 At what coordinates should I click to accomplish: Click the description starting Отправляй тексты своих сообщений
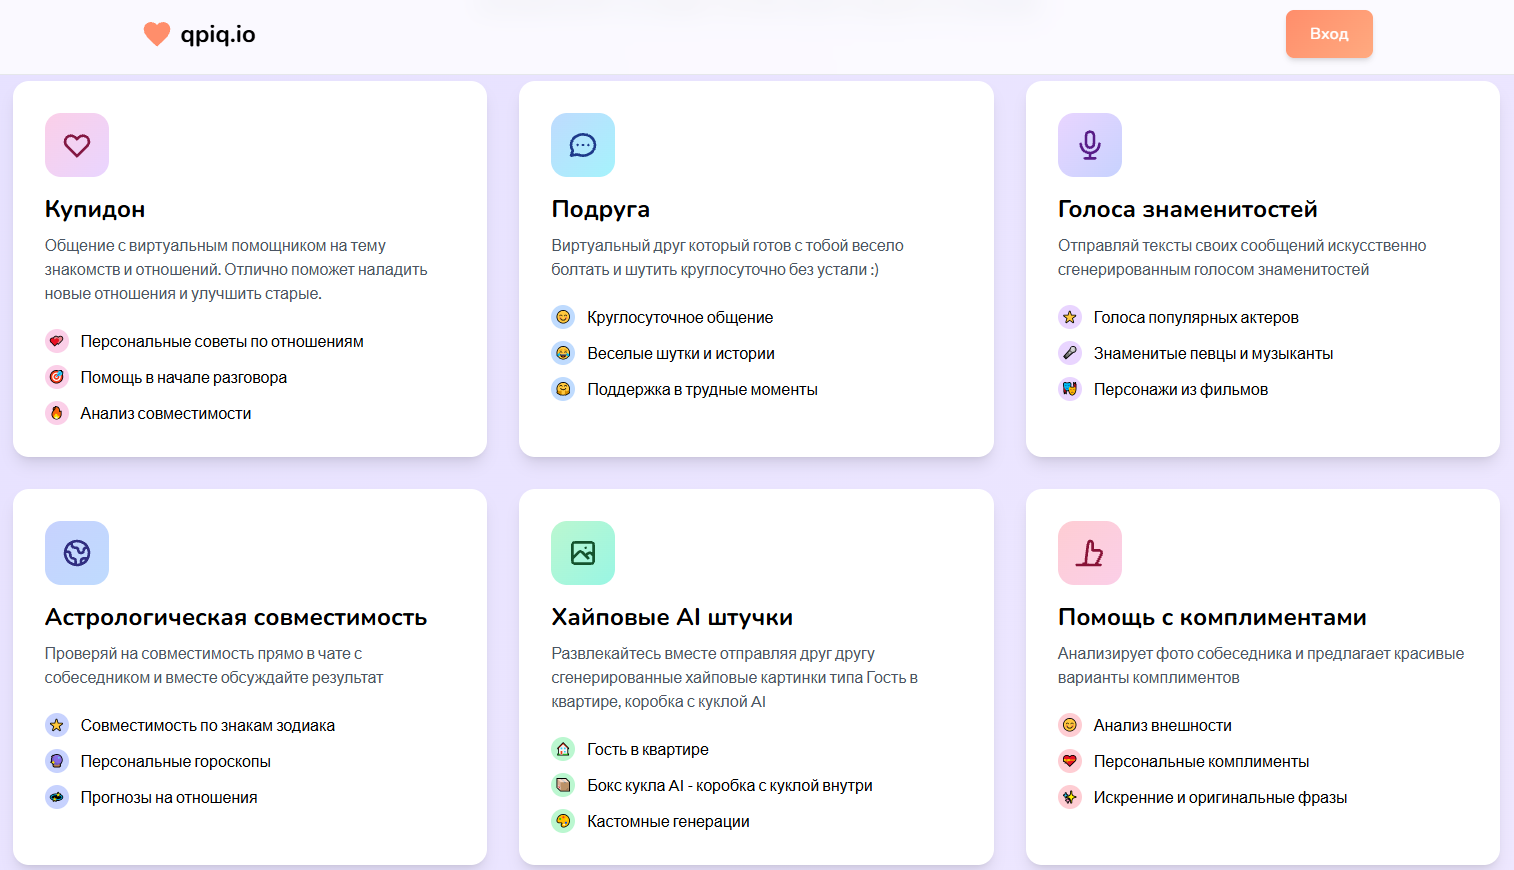1242,257
